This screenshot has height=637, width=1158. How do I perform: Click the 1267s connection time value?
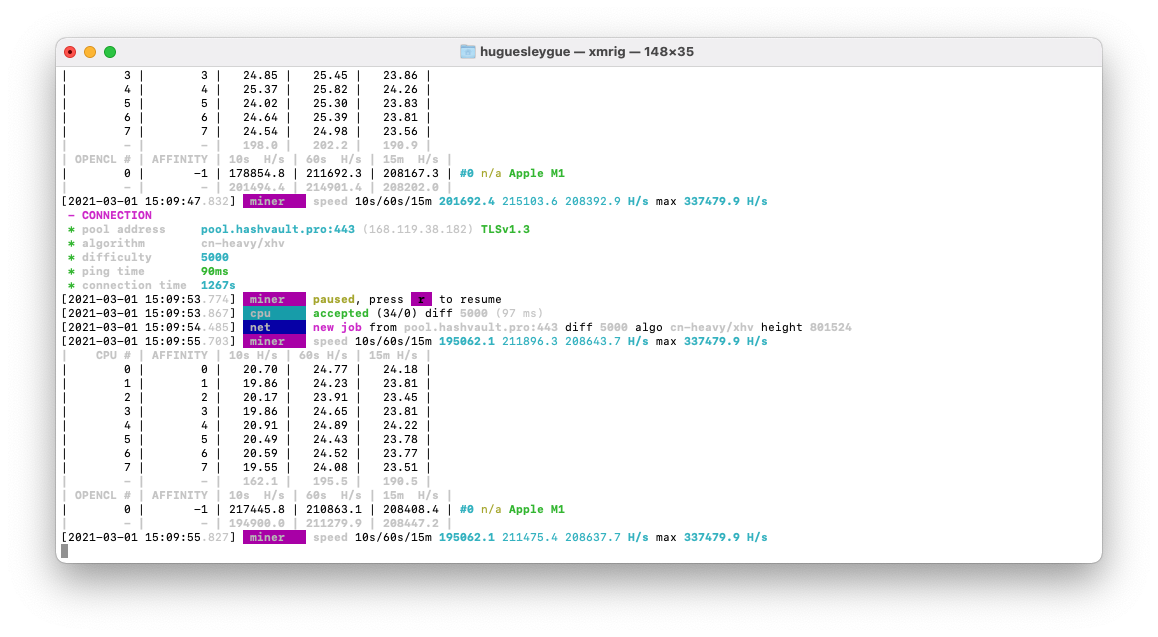217,285
